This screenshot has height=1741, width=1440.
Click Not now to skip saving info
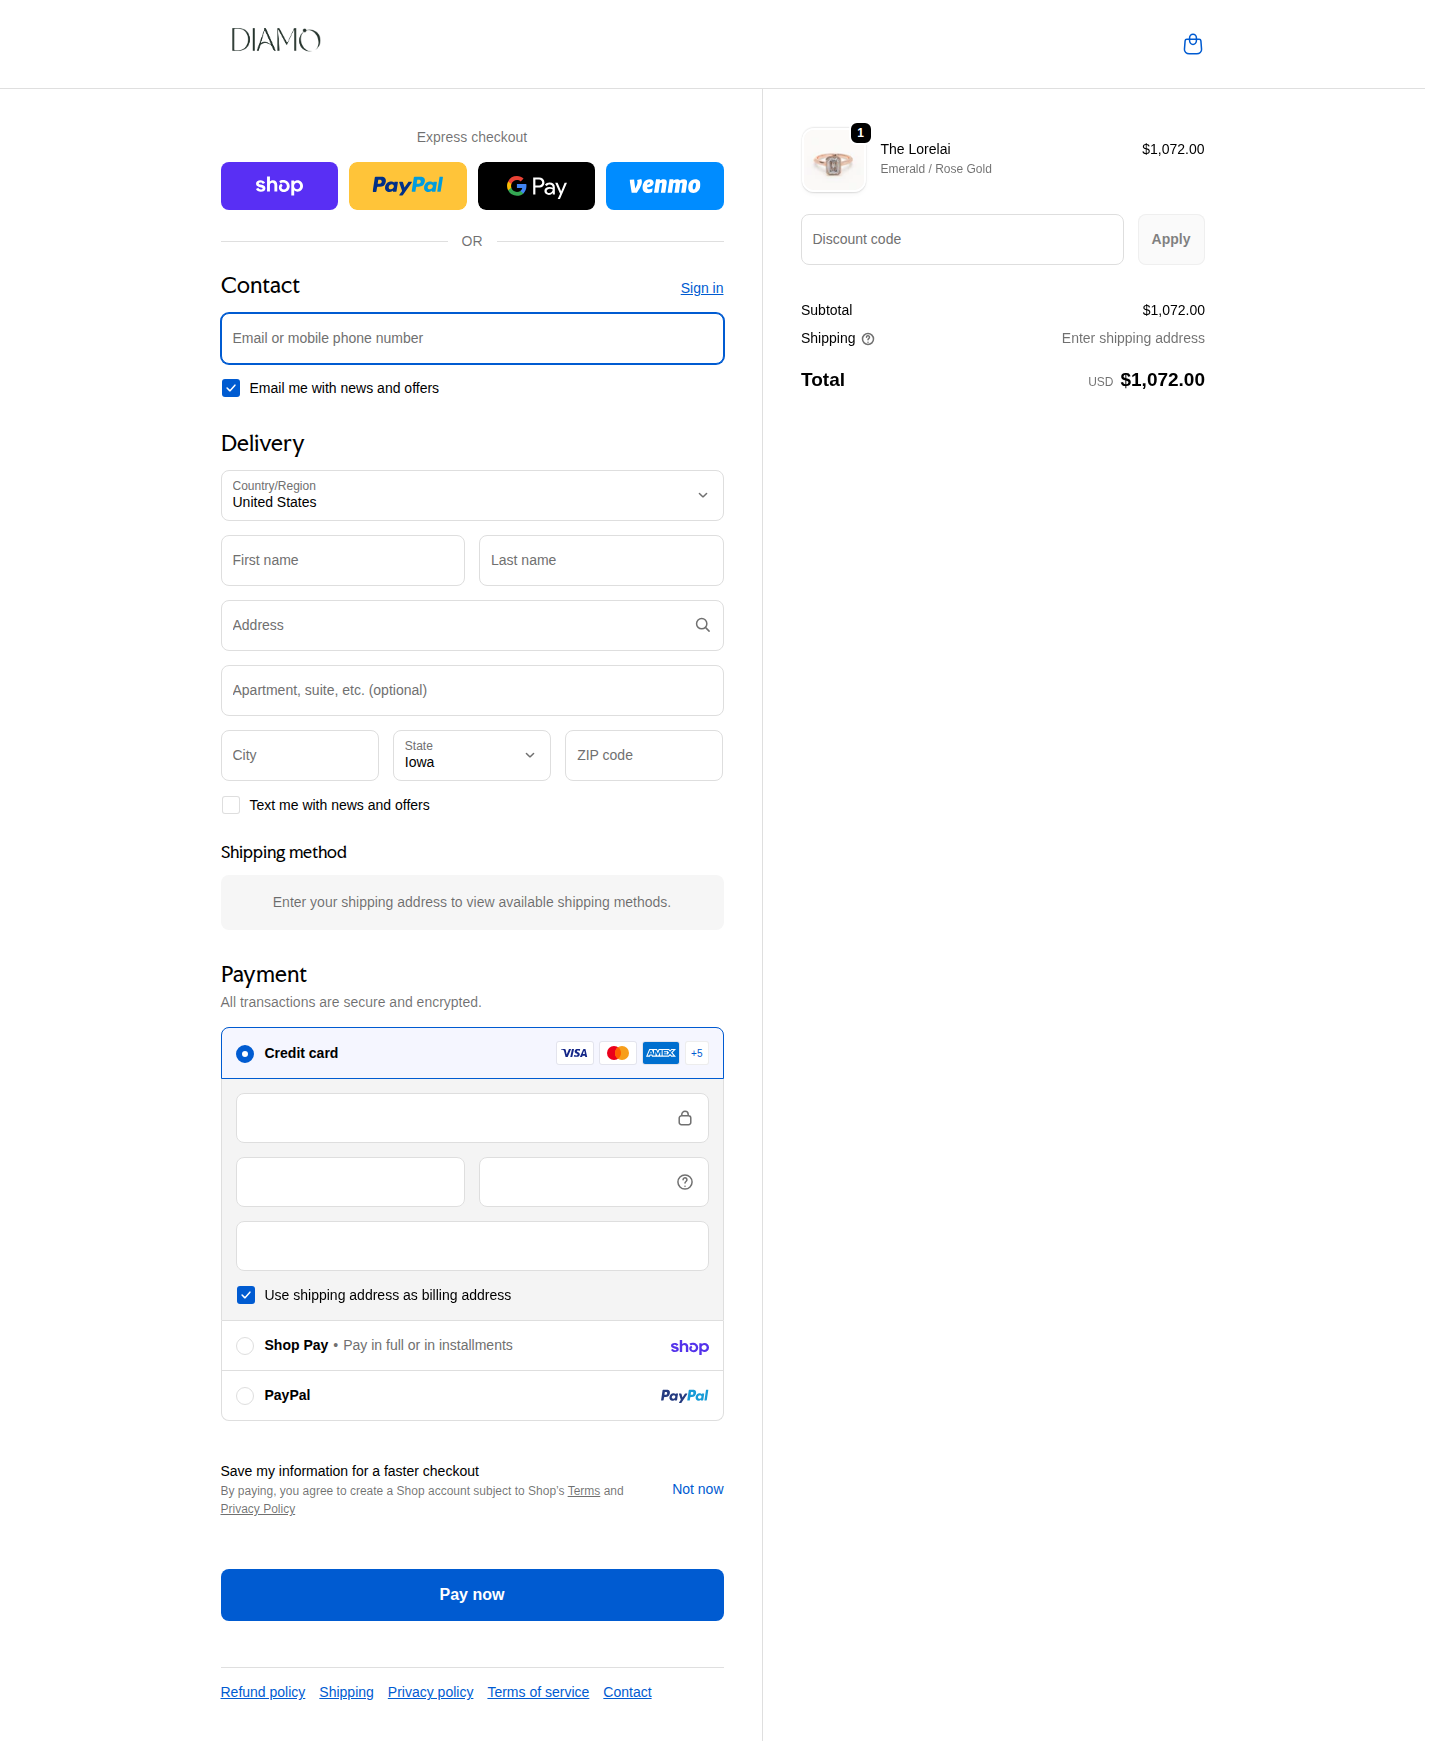[698, 1489]
